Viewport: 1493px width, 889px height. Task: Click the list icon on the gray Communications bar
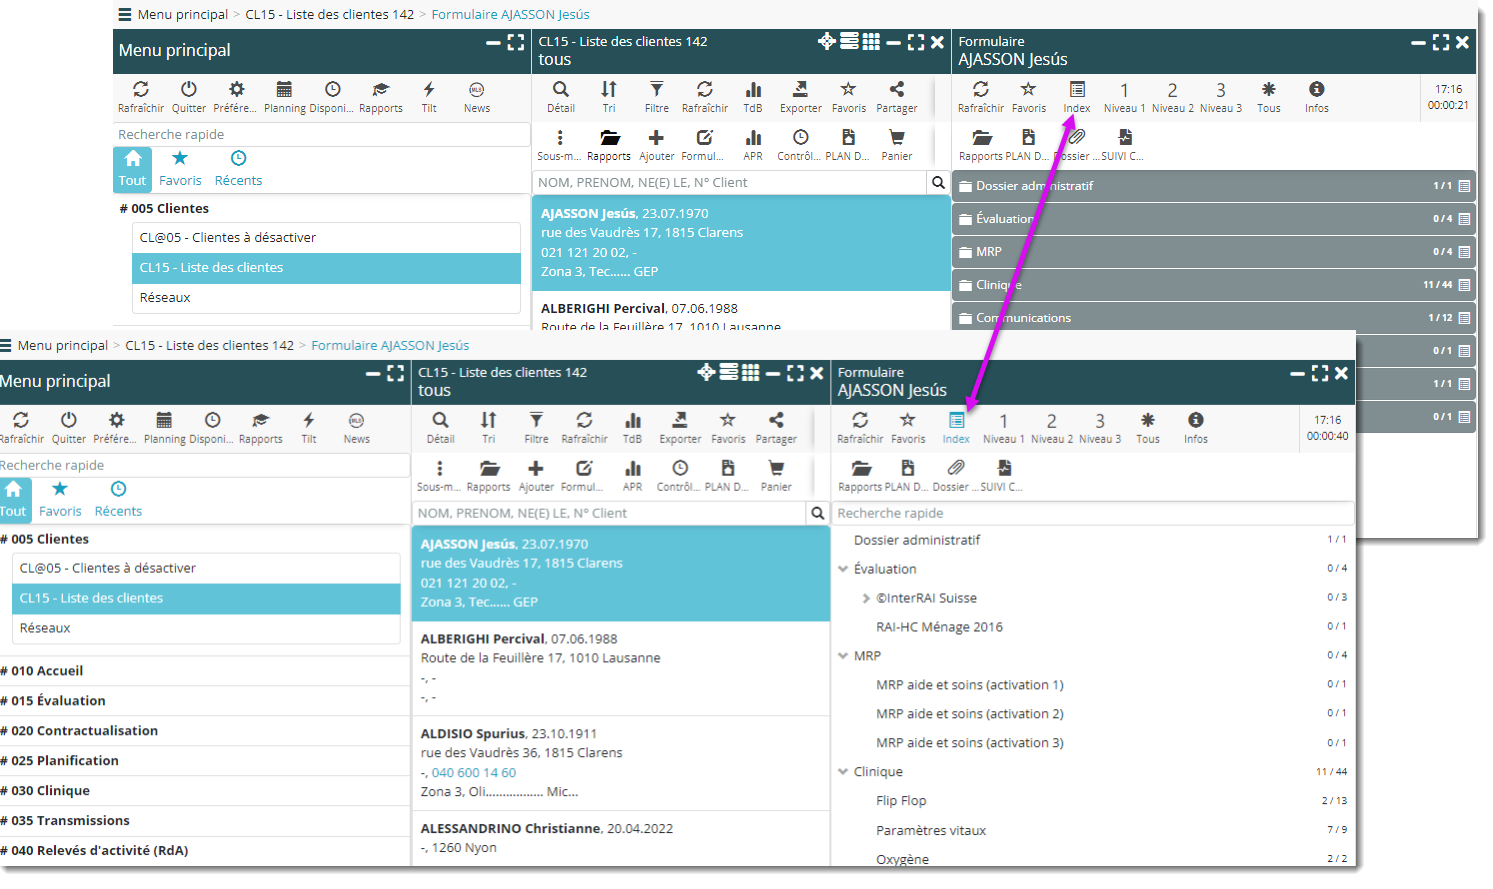pos(1464,318)
